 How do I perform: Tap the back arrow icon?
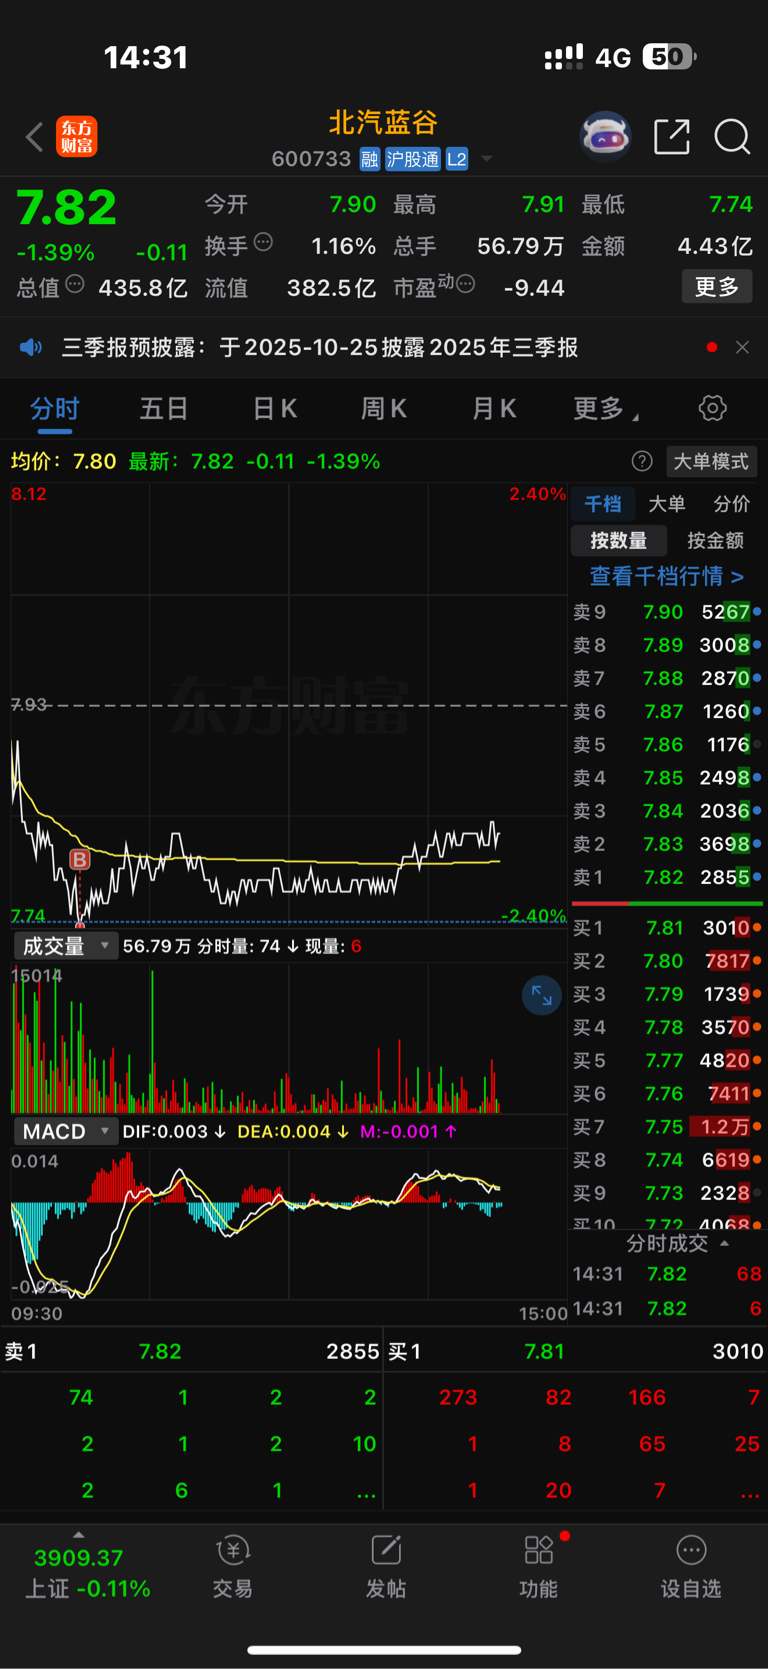pos(35,137)
